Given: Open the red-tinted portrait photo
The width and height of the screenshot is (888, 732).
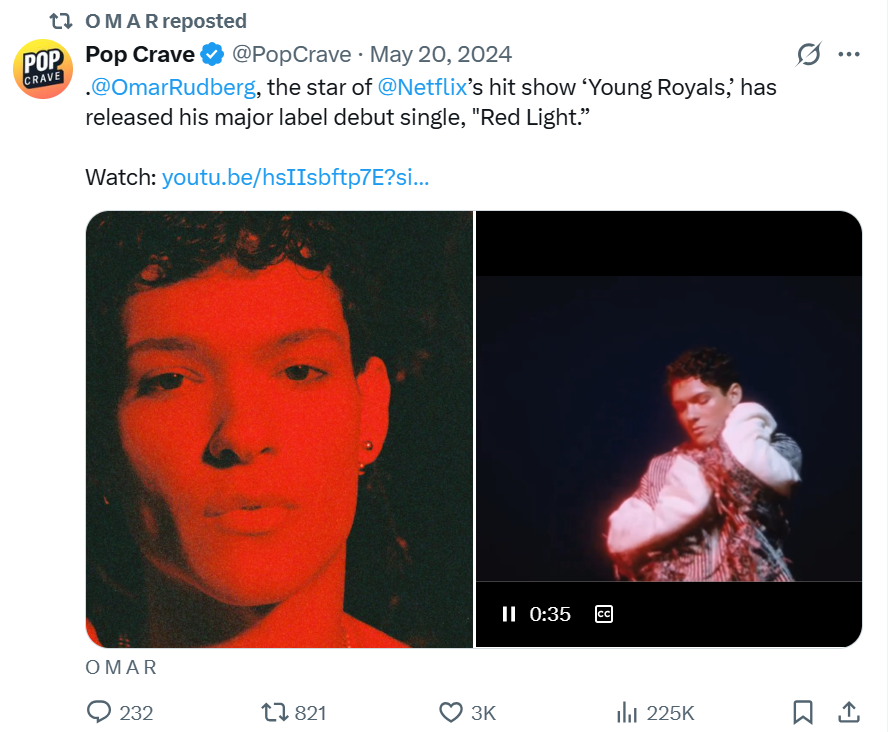Looking at the screenshot, I should 279,428.
